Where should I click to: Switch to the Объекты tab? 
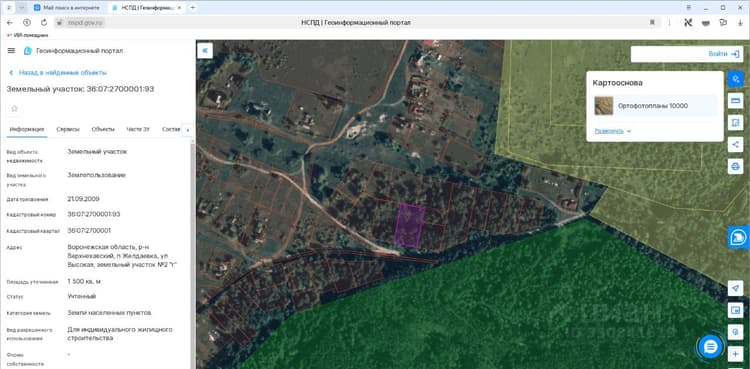pyautogui.click(x=103, y=129)
